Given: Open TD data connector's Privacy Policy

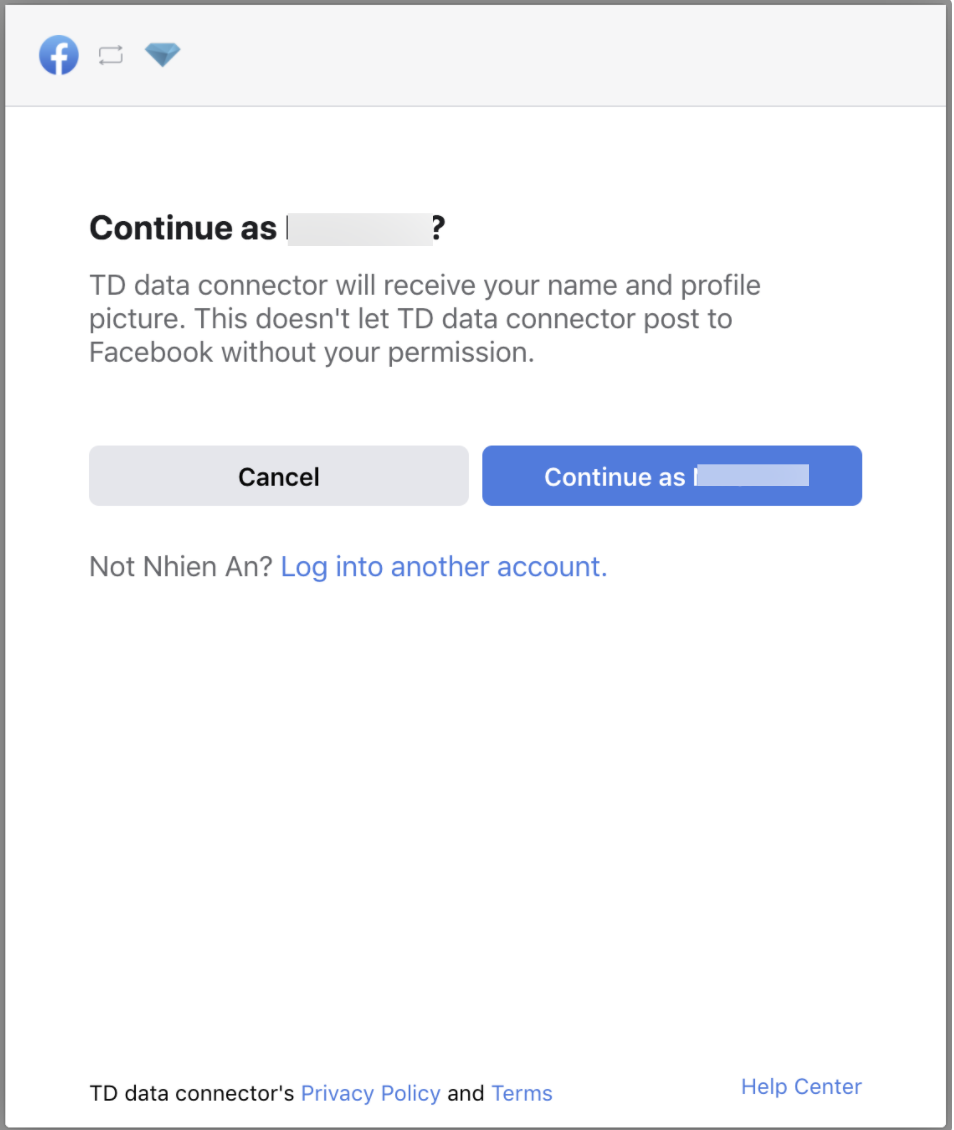Looking at the screenshot, I should click(x=370, y=1093).
